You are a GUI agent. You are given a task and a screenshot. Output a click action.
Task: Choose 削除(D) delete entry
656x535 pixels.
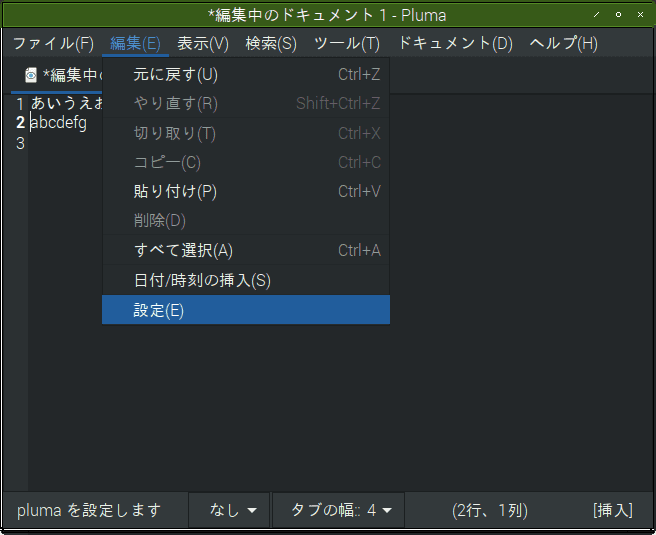[x=246, y=220]
